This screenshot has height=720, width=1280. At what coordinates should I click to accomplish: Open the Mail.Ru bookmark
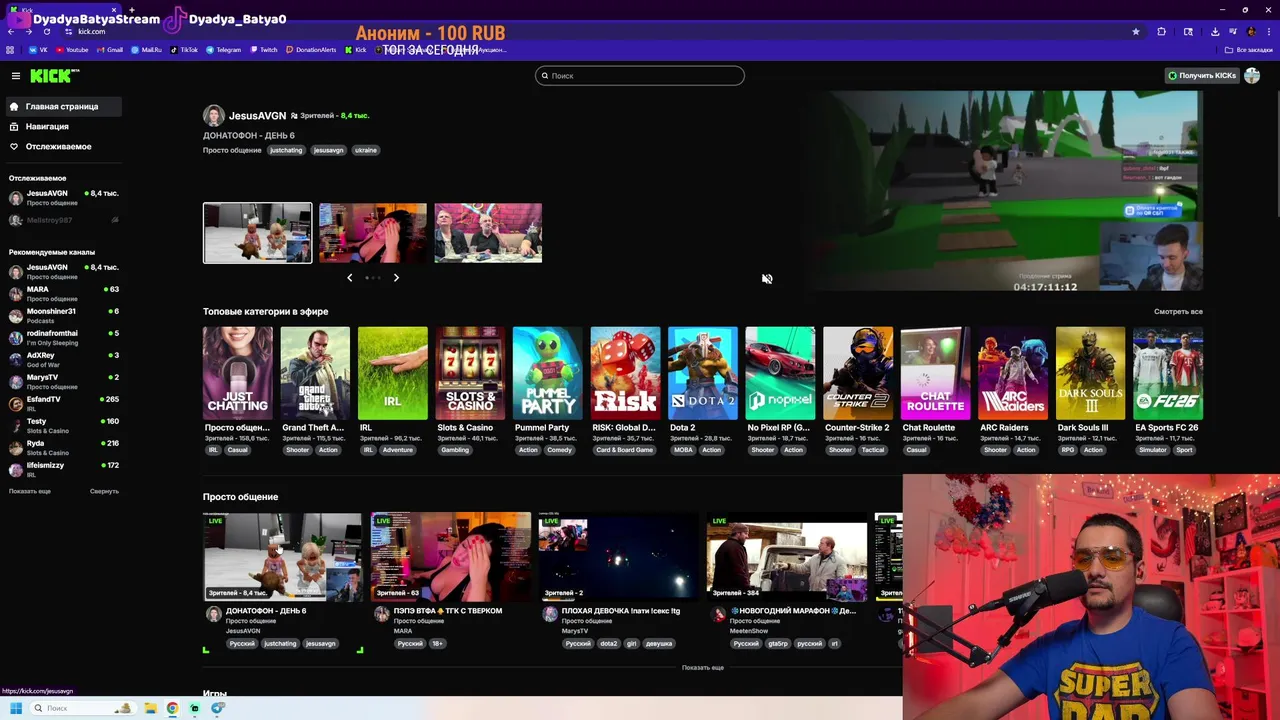point(146,50)
